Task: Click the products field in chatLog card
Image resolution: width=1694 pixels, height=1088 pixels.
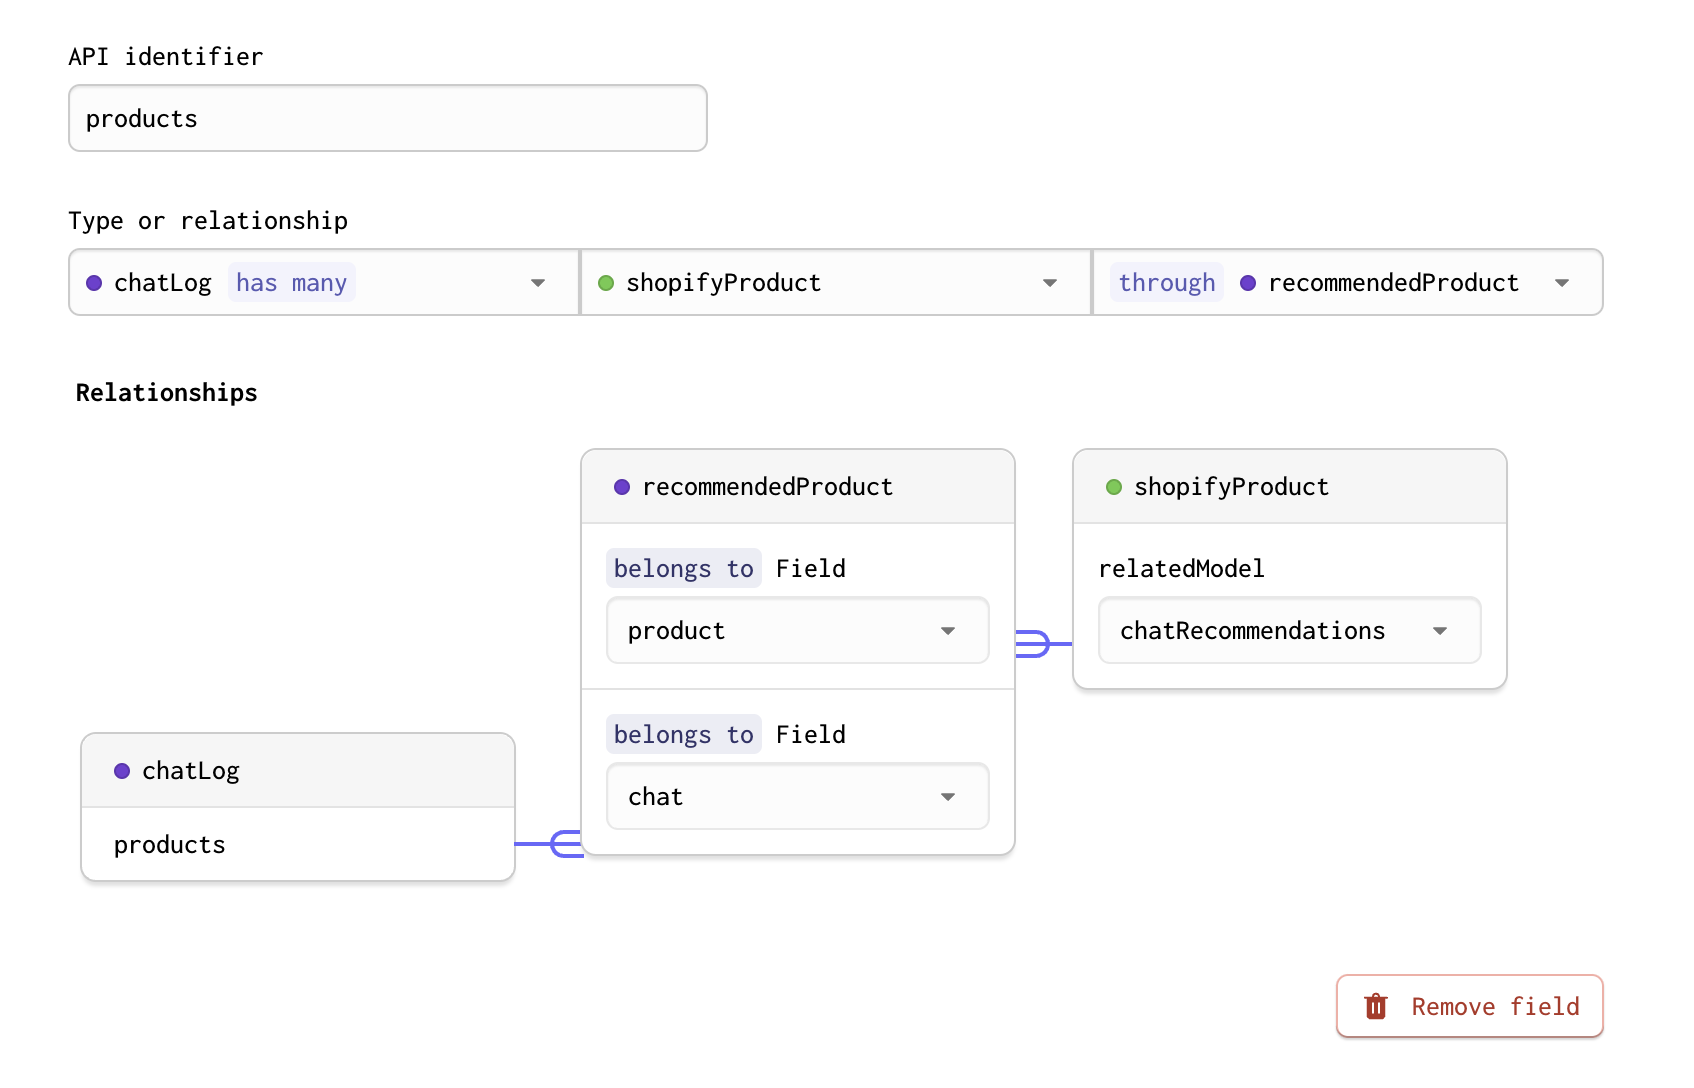Action: 298,844
